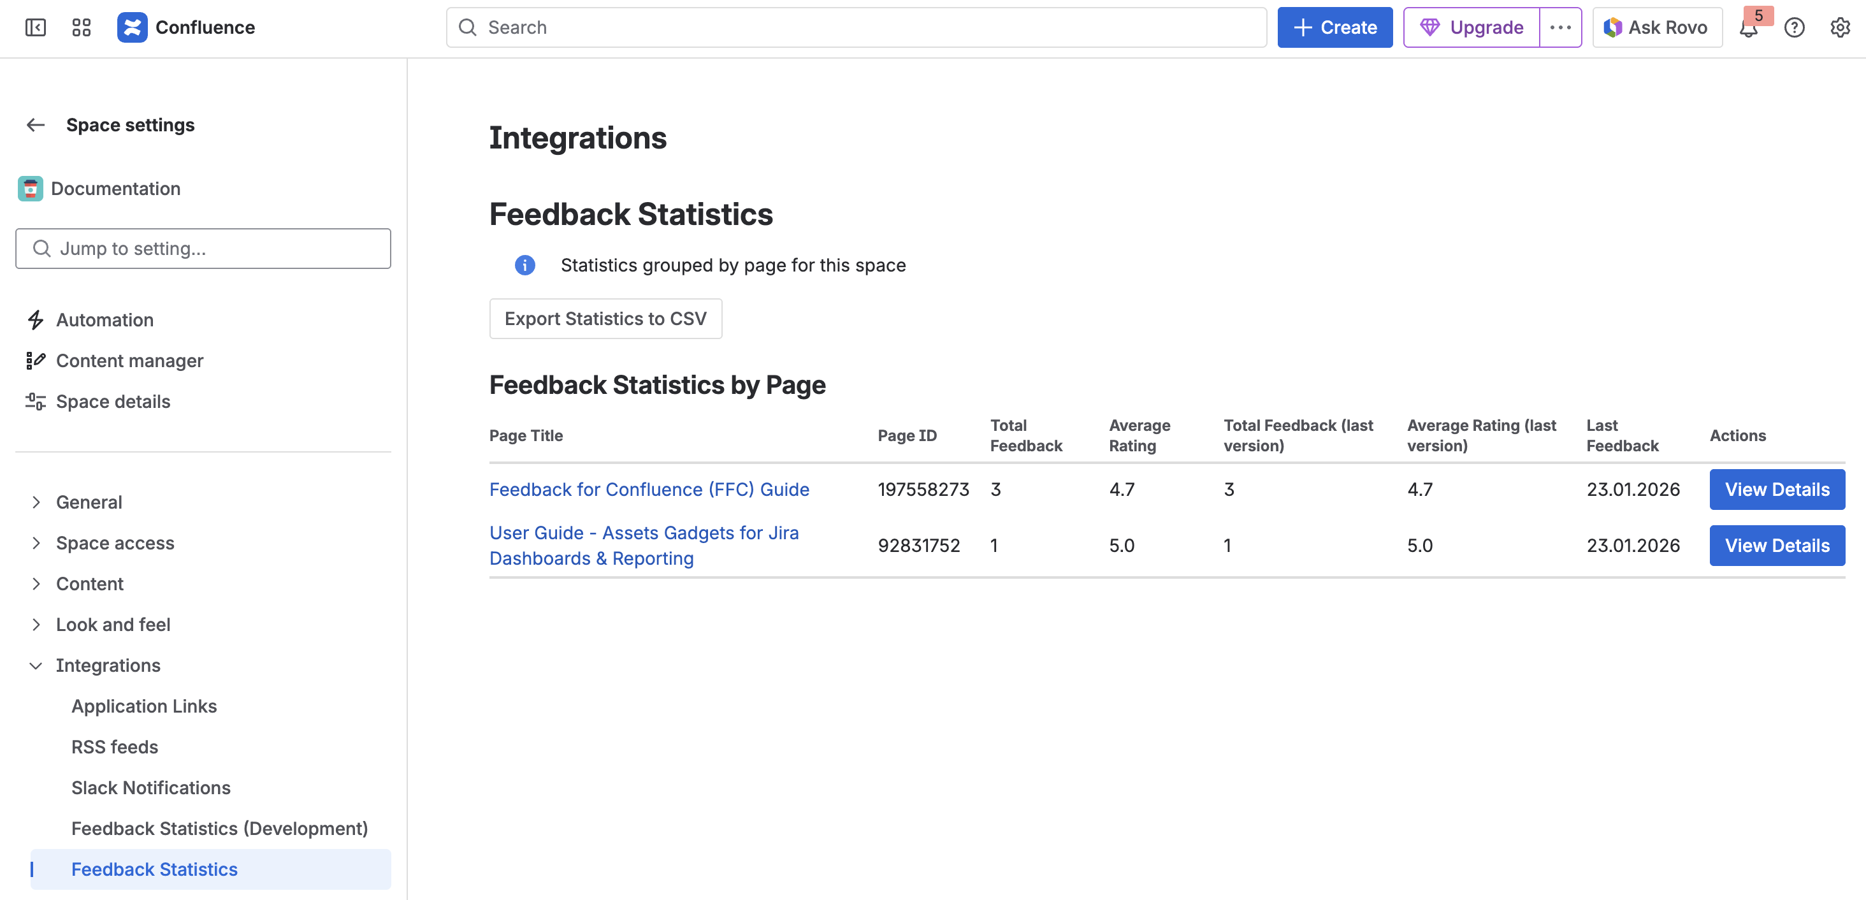Screen dimensions: 1866x900
Task: Open Slack Notifications settings
Action: coord(150,787)
